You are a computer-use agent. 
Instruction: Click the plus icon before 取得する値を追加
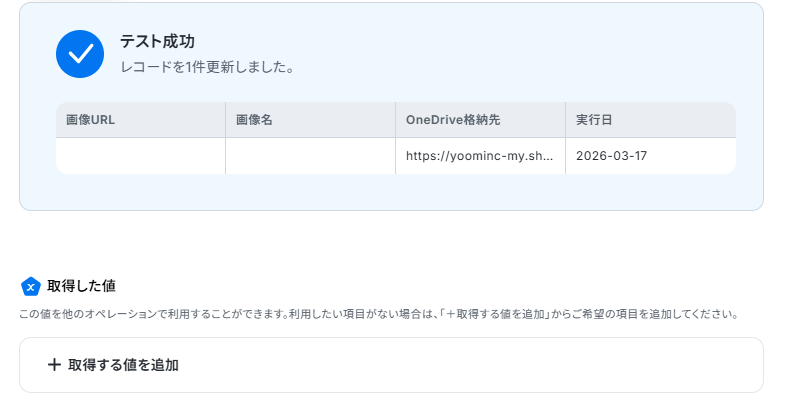point(54,365)
